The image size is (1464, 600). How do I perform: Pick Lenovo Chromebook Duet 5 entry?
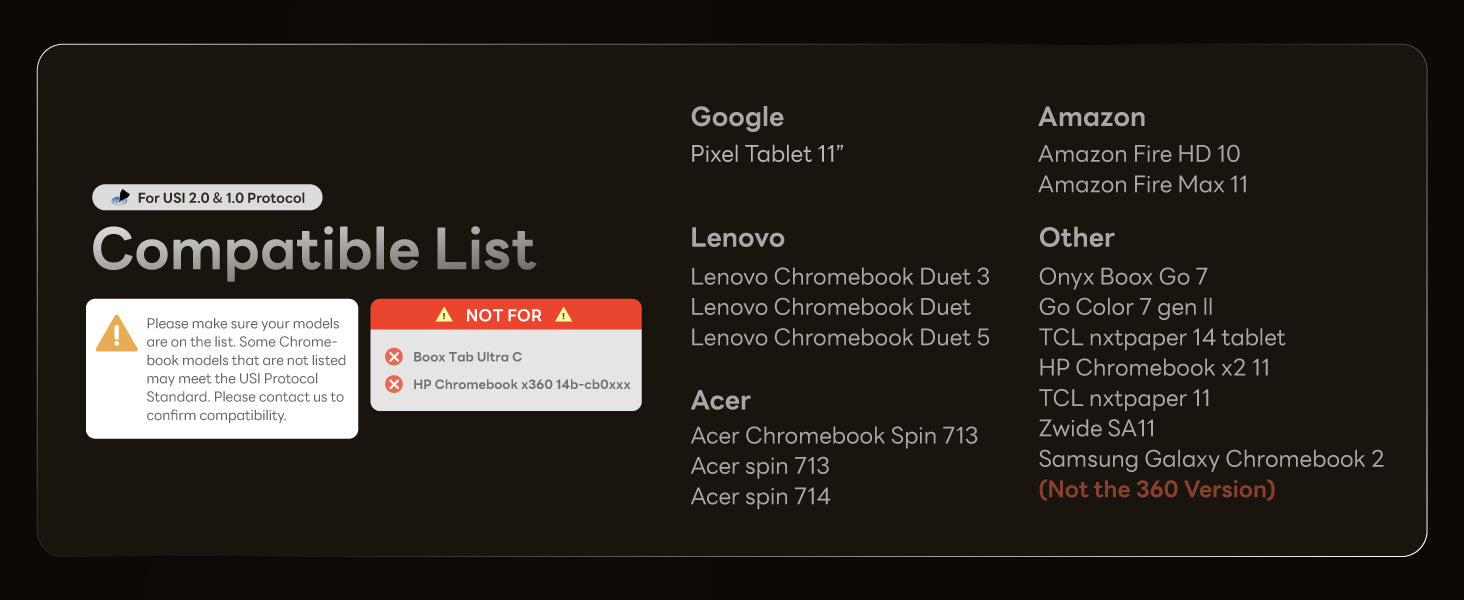click(840, 338)
